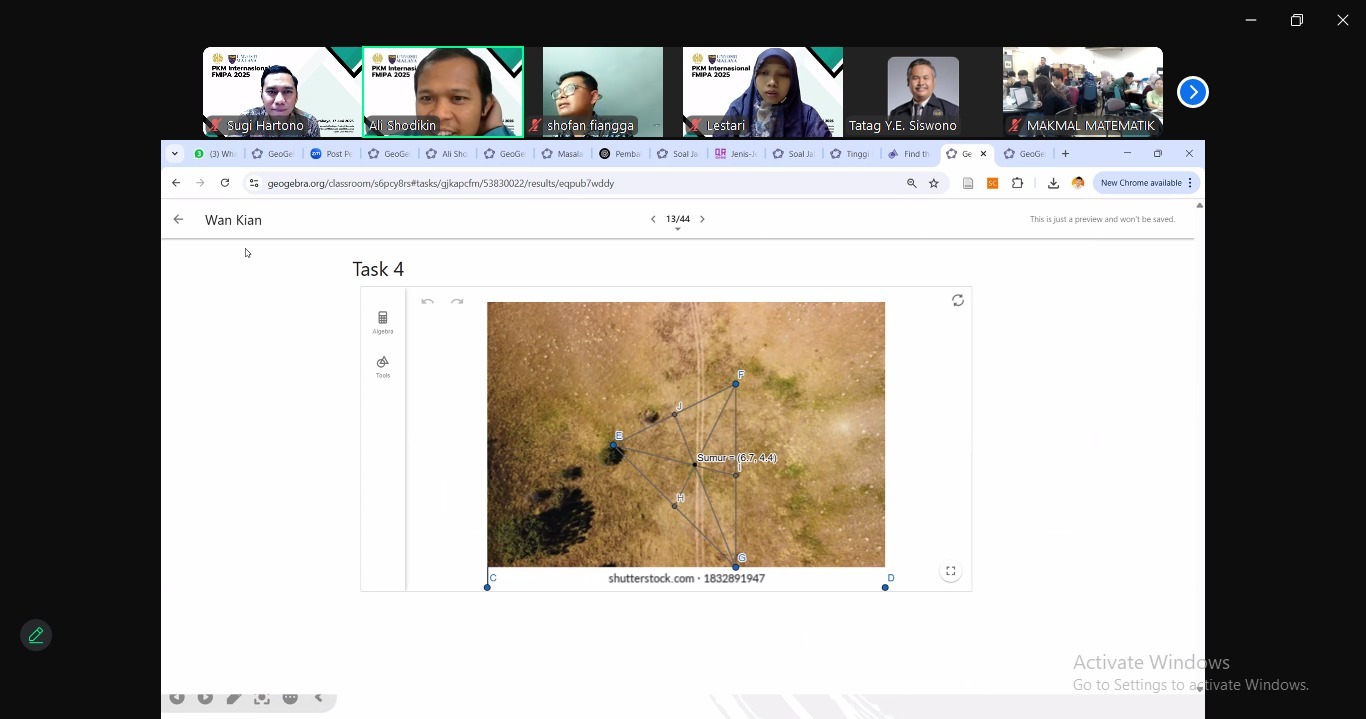Go to the next student's result
Viewport: 1366px width, 719px height.
click(702, 219)
